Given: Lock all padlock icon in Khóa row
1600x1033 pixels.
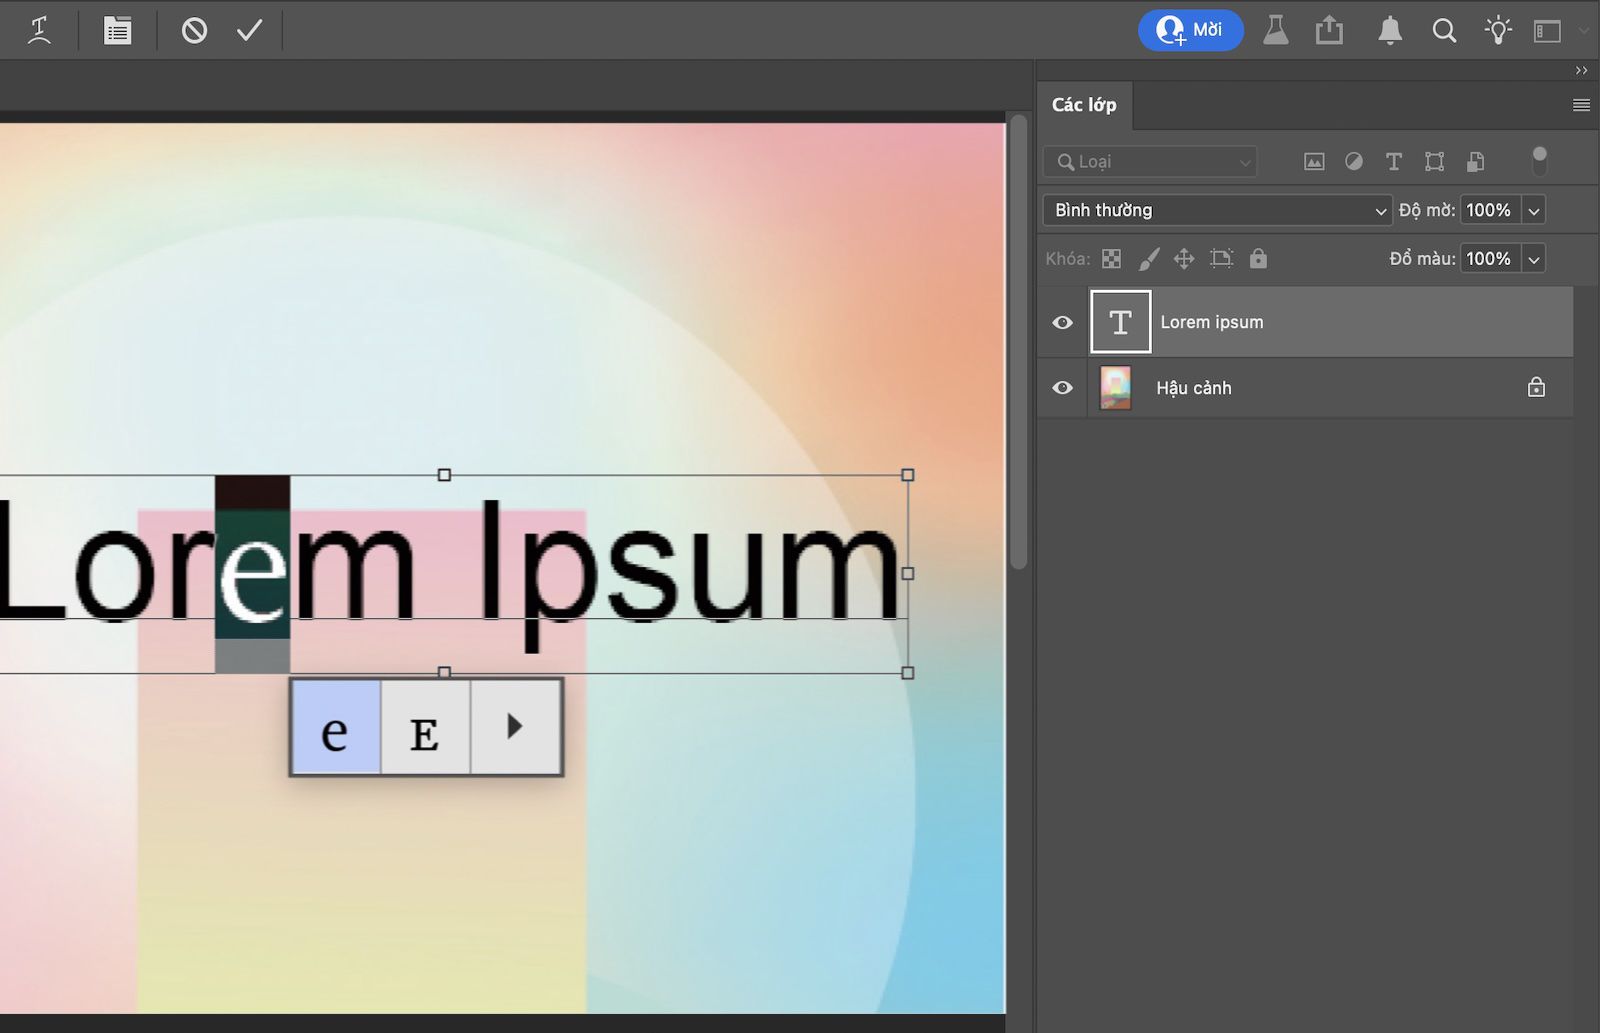Looking at the screenshot, I should [x=1258, y=259].
